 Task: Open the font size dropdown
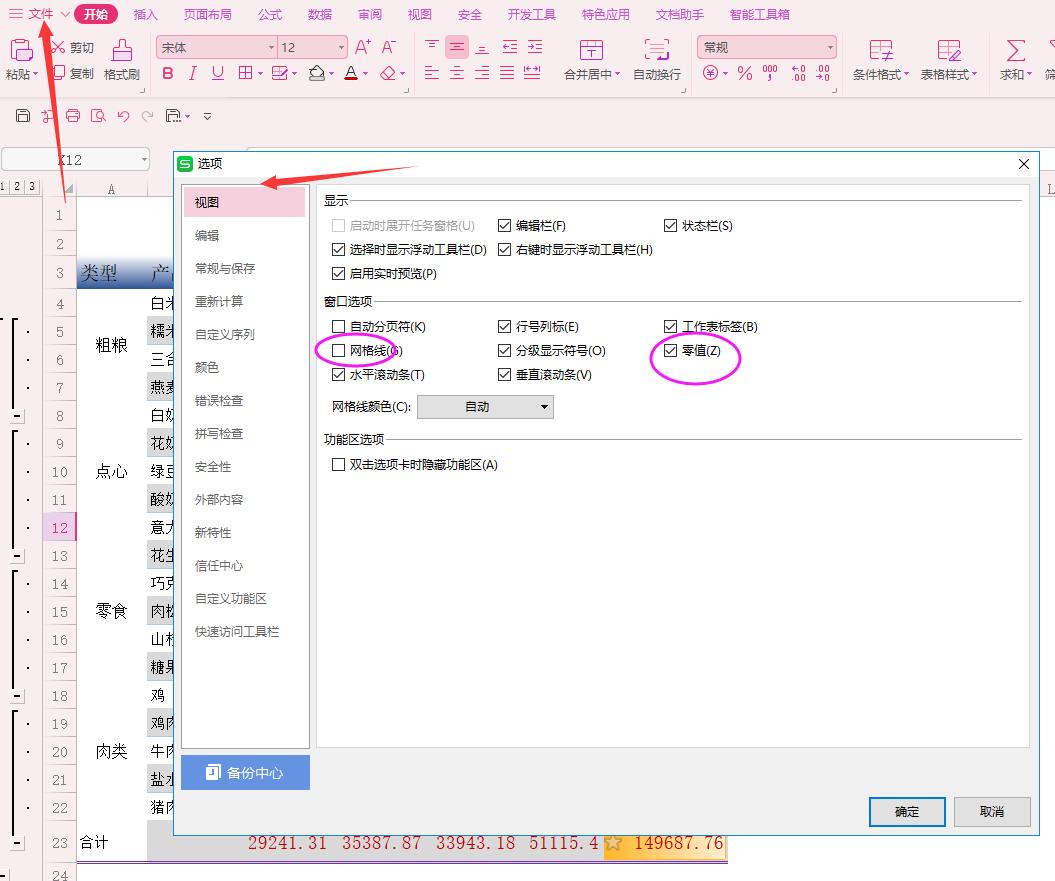[341, 47]
